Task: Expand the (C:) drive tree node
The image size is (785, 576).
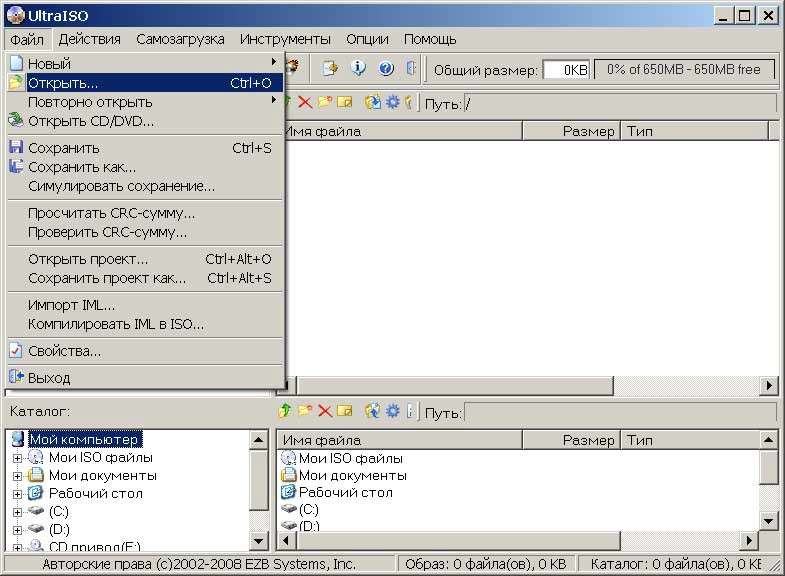Action: click(18, 512)
